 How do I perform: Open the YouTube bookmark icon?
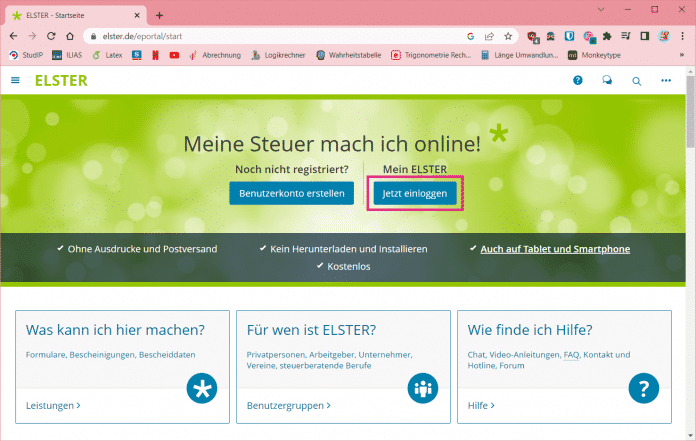click(174, 55)
